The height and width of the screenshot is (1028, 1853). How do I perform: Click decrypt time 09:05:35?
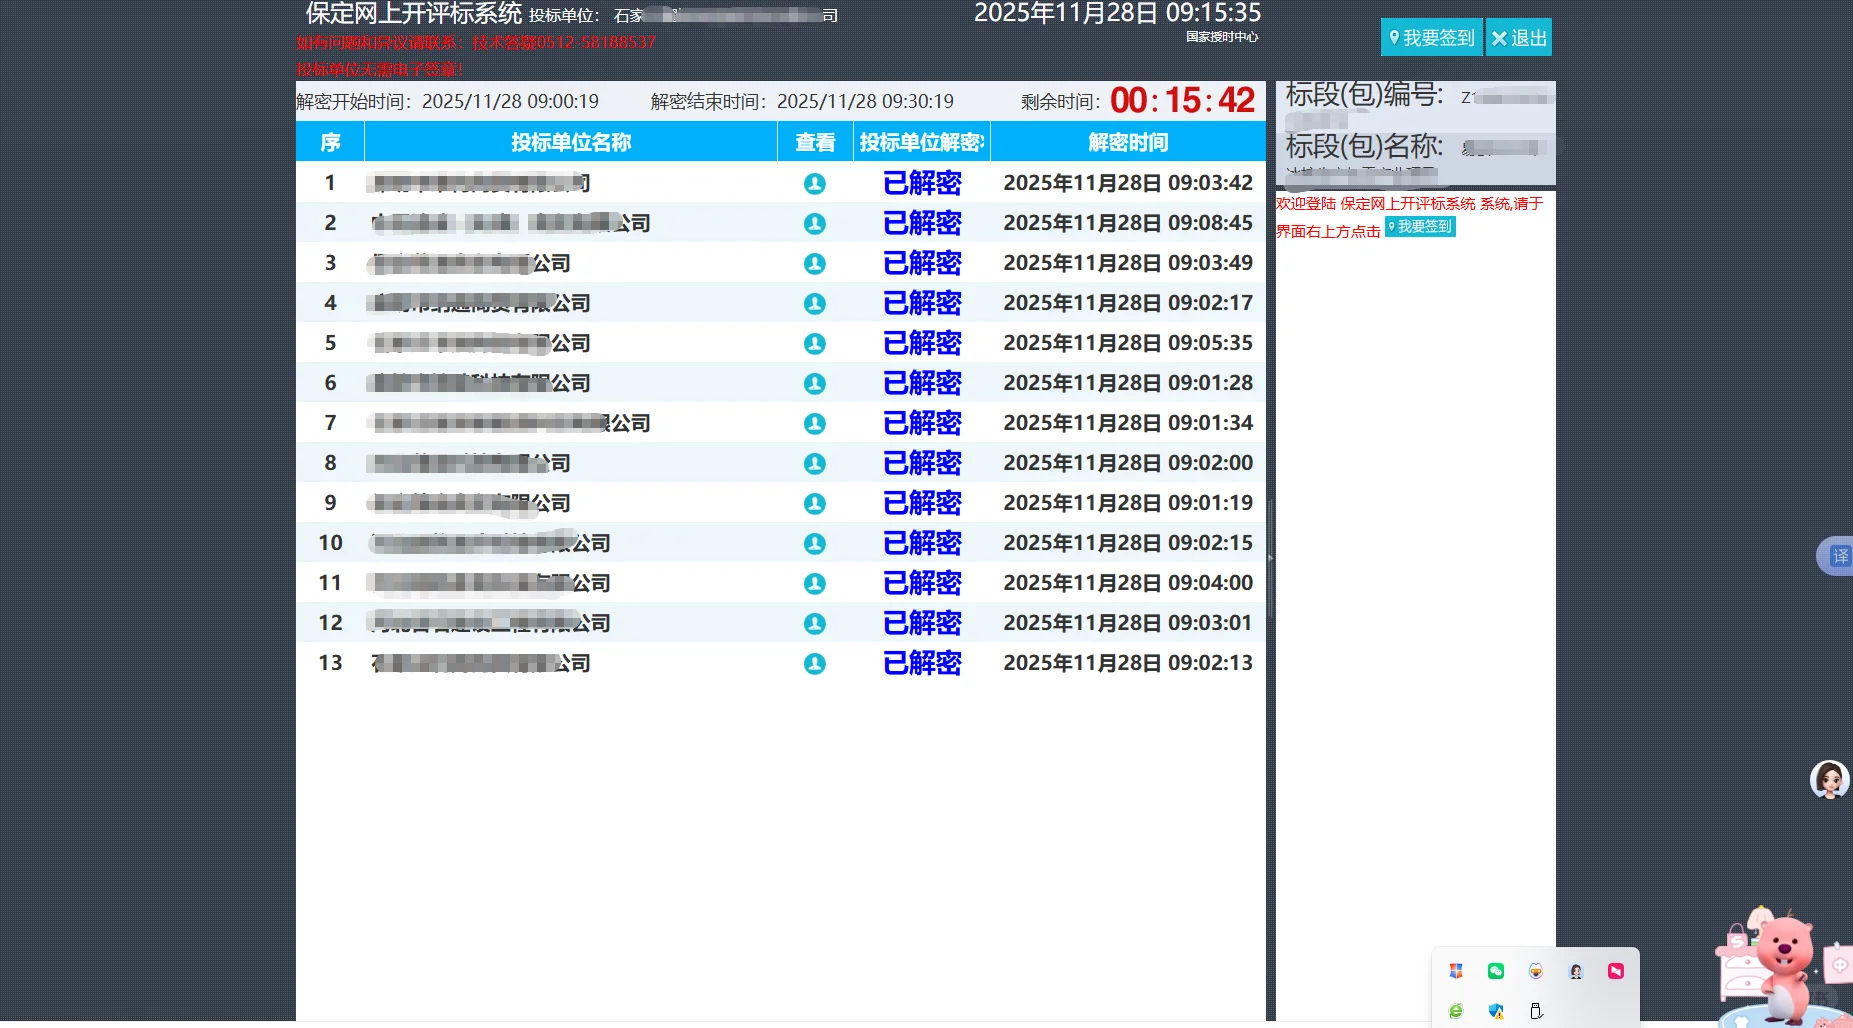point(1128,343)
